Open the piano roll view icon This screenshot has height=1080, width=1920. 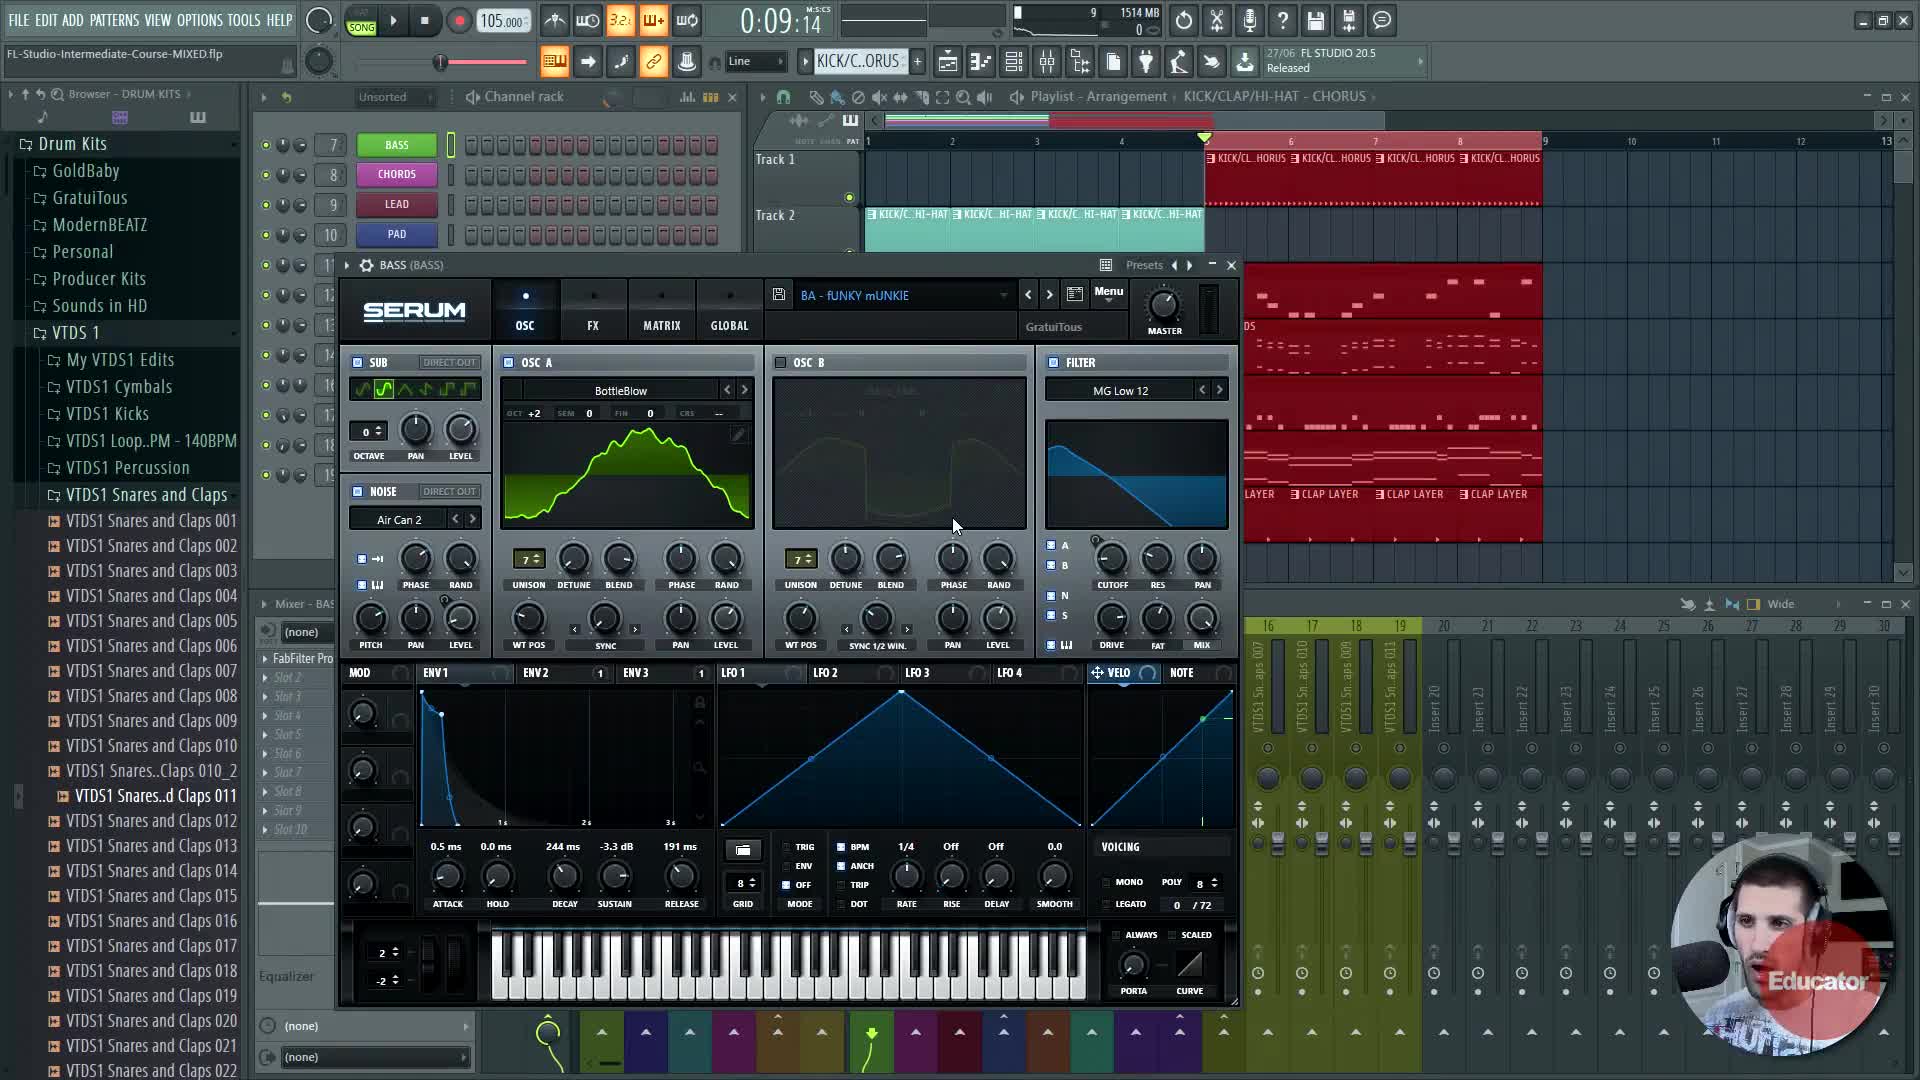pos(981,63)
